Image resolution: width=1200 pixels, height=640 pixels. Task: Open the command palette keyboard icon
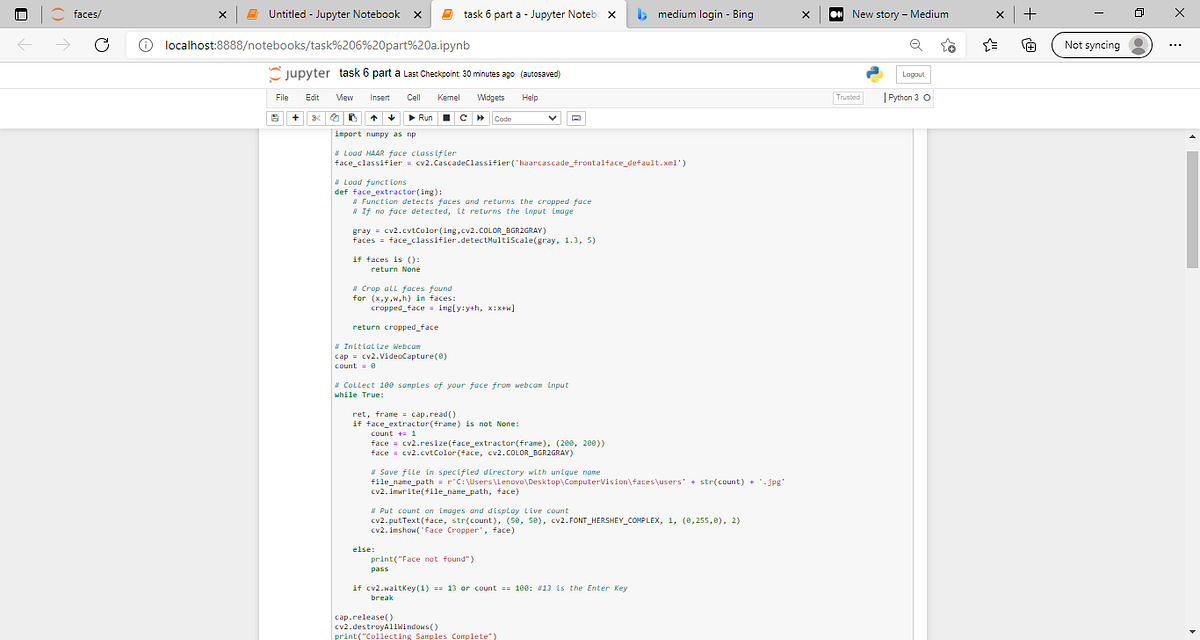[575, 118]
